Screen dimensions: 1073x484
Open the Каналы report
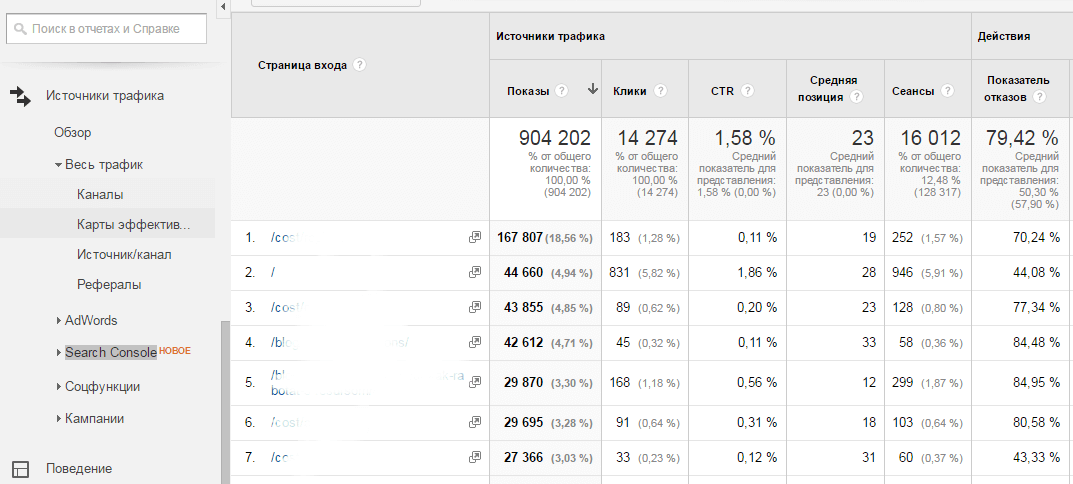pyautogui.click(x=100, y=194)
